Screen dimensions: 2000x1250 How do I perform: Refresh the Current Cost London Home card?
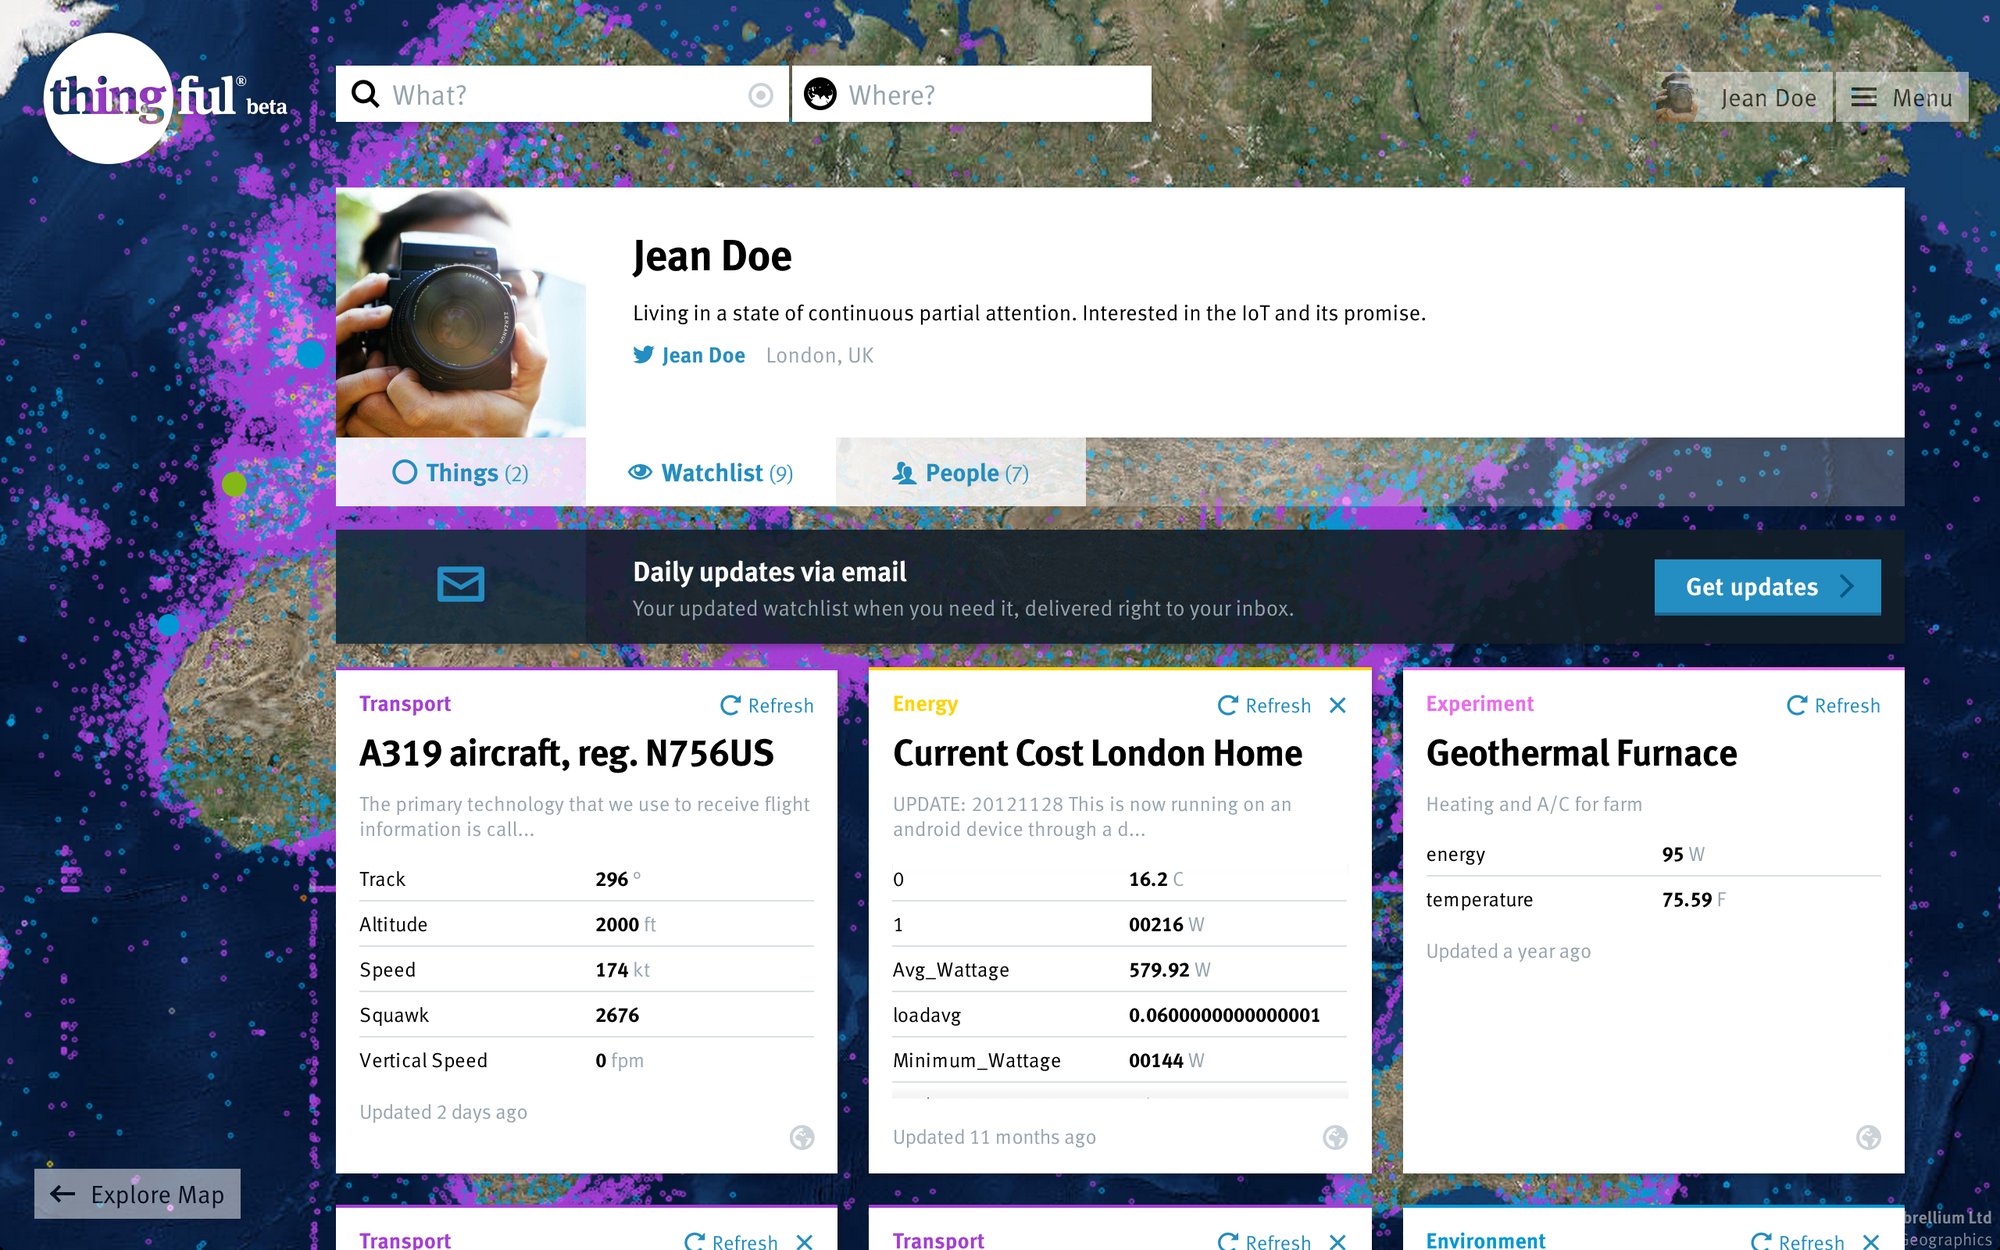[1264, 705]
